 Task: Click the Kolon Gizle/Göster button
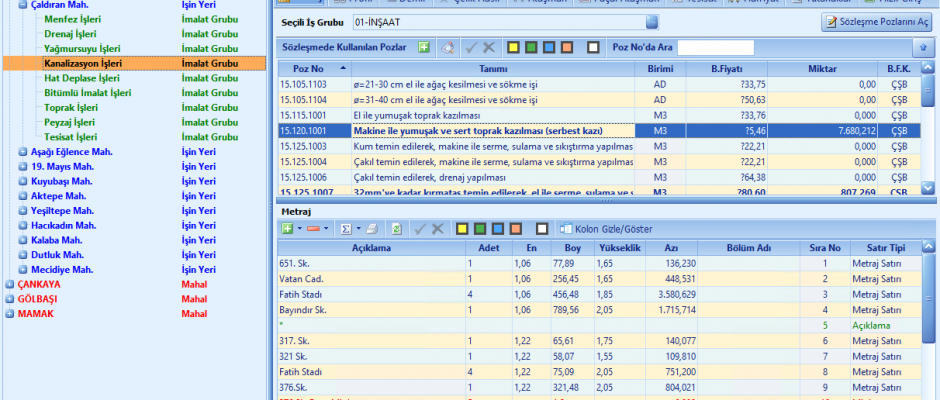pyautogui.click(x=605, y=228)
